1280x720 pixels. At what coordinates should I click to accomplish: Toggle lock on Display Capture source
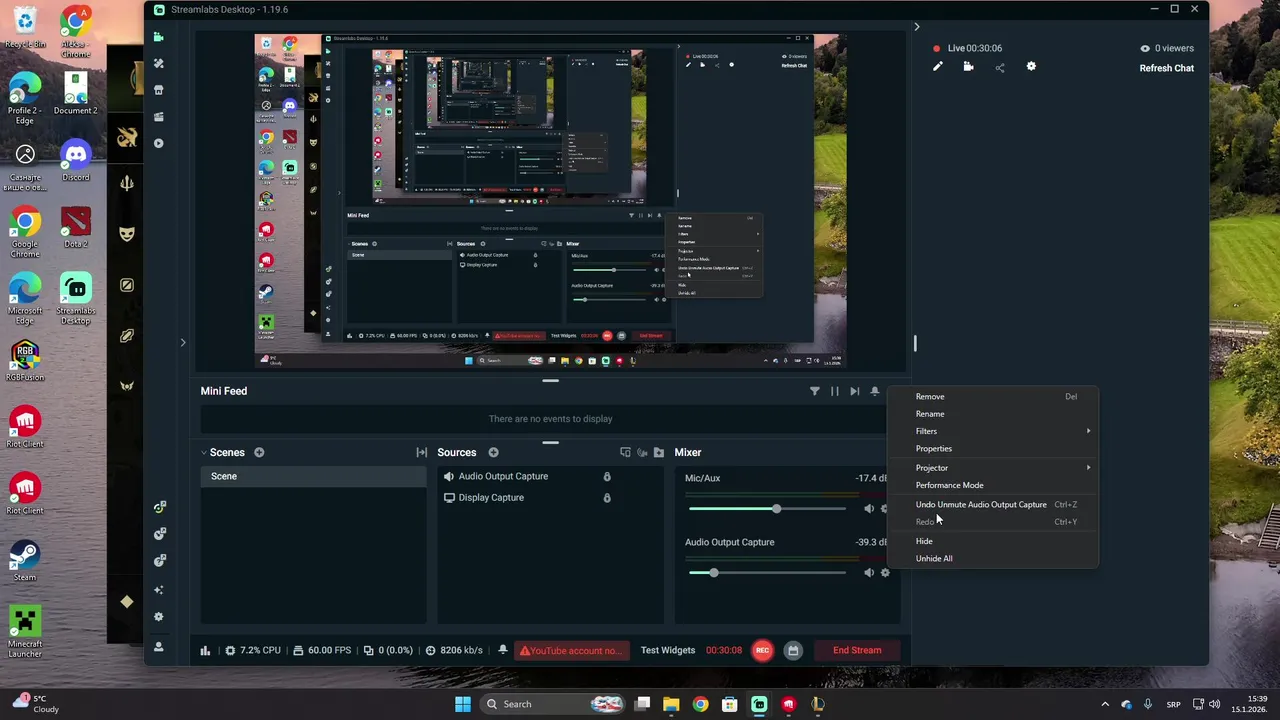point(607,498)
